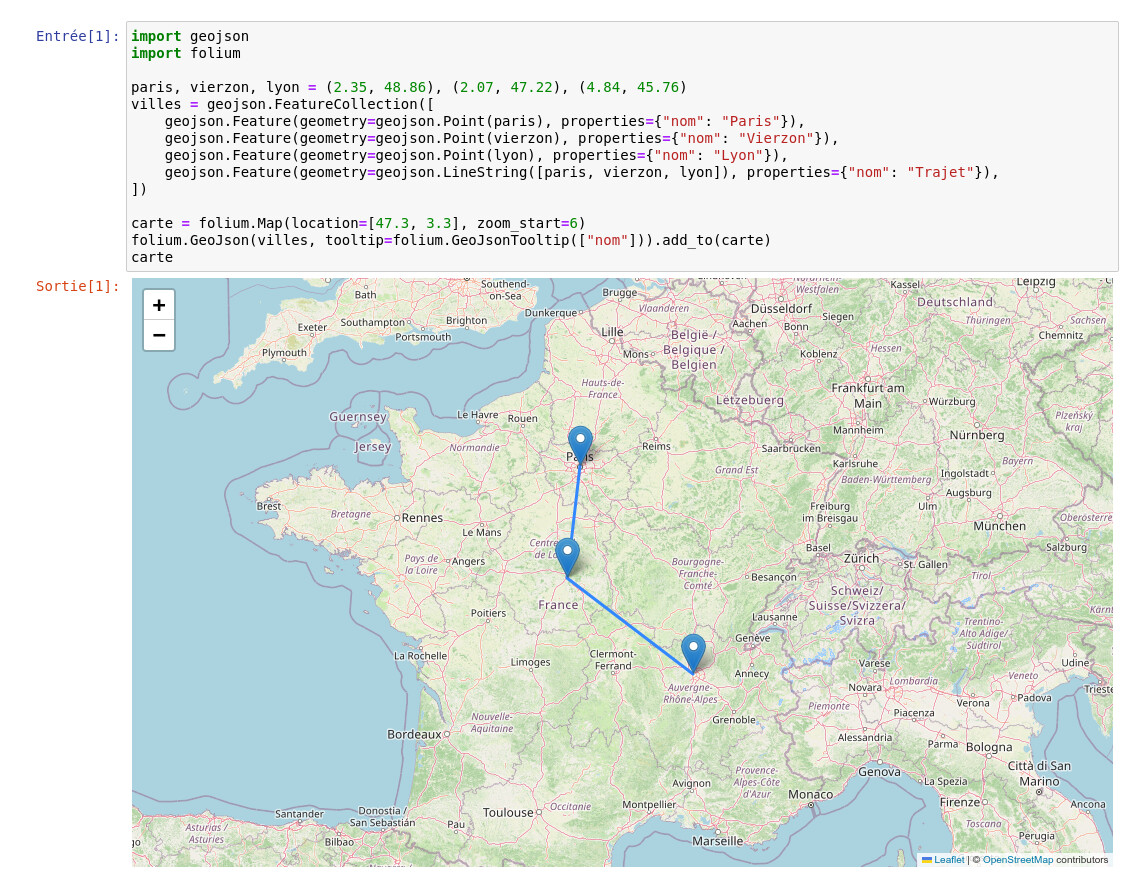
Task: Click the Düsseldorf label on the map
Action: coord(782,308)
